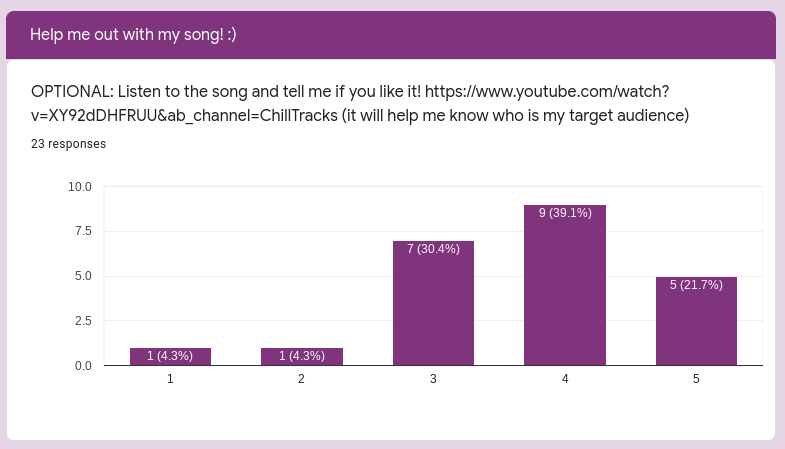Click x-axis label 1 under the chart
Screen dimensions: 785x449
pos(170,379)
